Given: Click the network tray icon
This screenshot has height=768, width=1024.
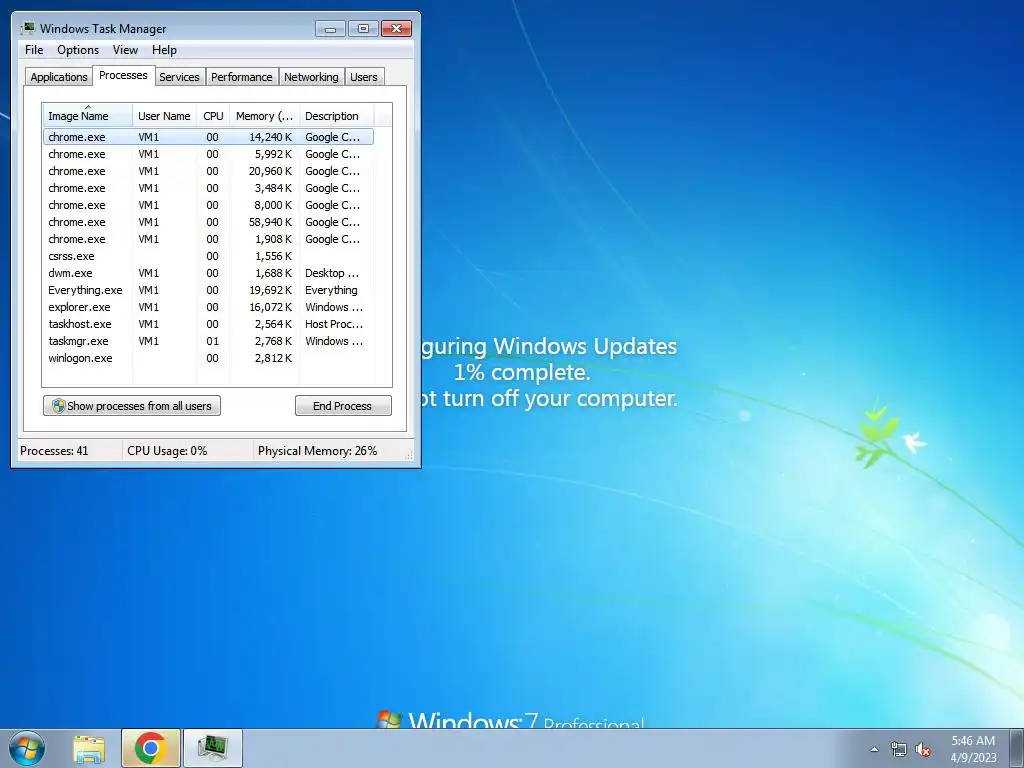Looking at the screenshot, I should 899,749.
